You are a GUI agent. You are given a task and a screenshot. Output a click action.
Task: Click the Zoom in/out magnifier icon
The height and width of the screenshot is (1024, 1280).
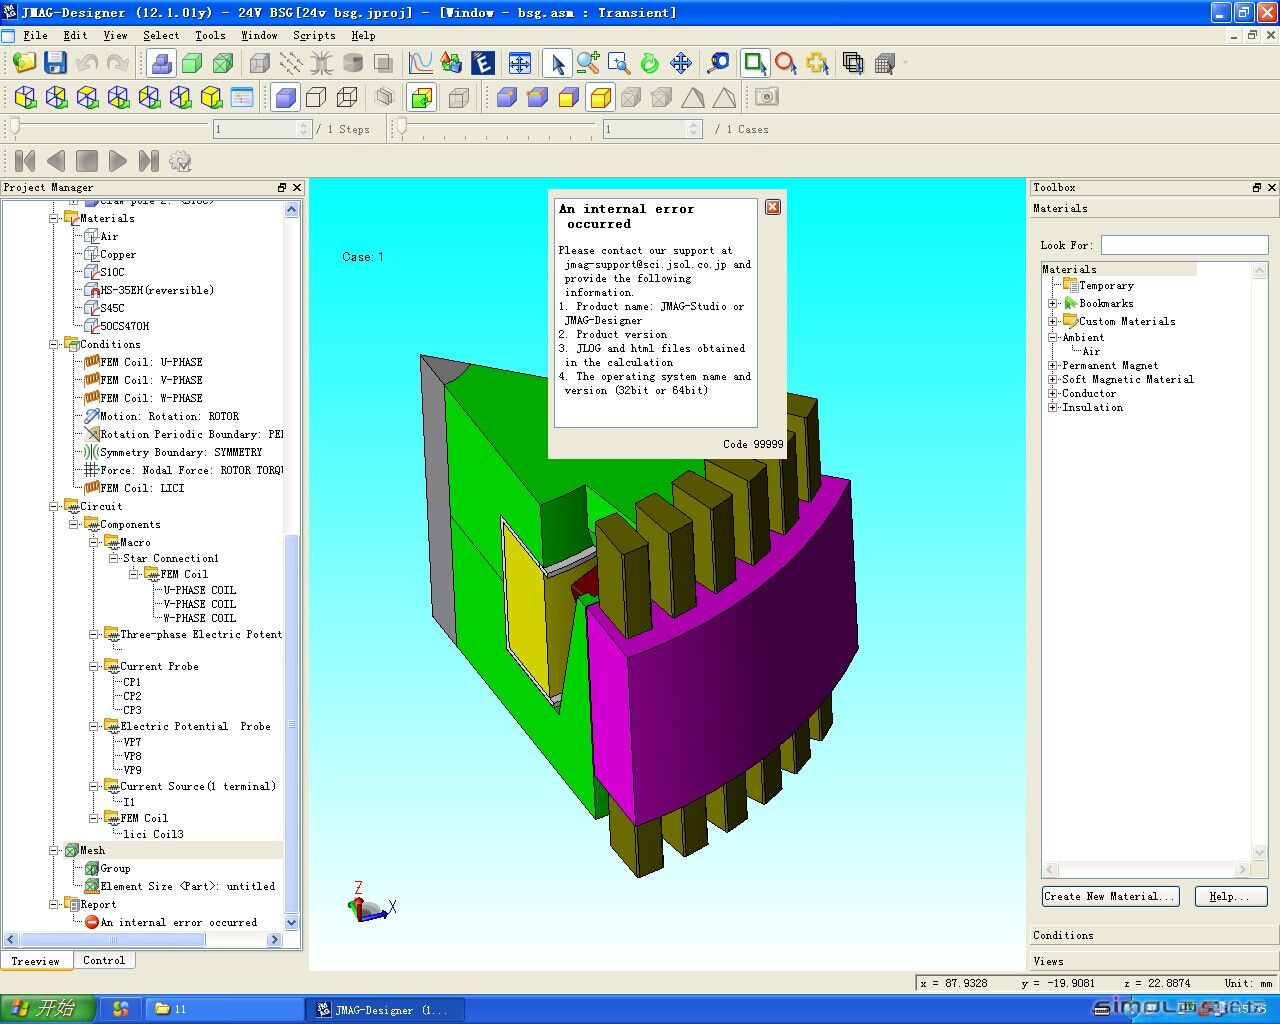[x=588, y=63]
